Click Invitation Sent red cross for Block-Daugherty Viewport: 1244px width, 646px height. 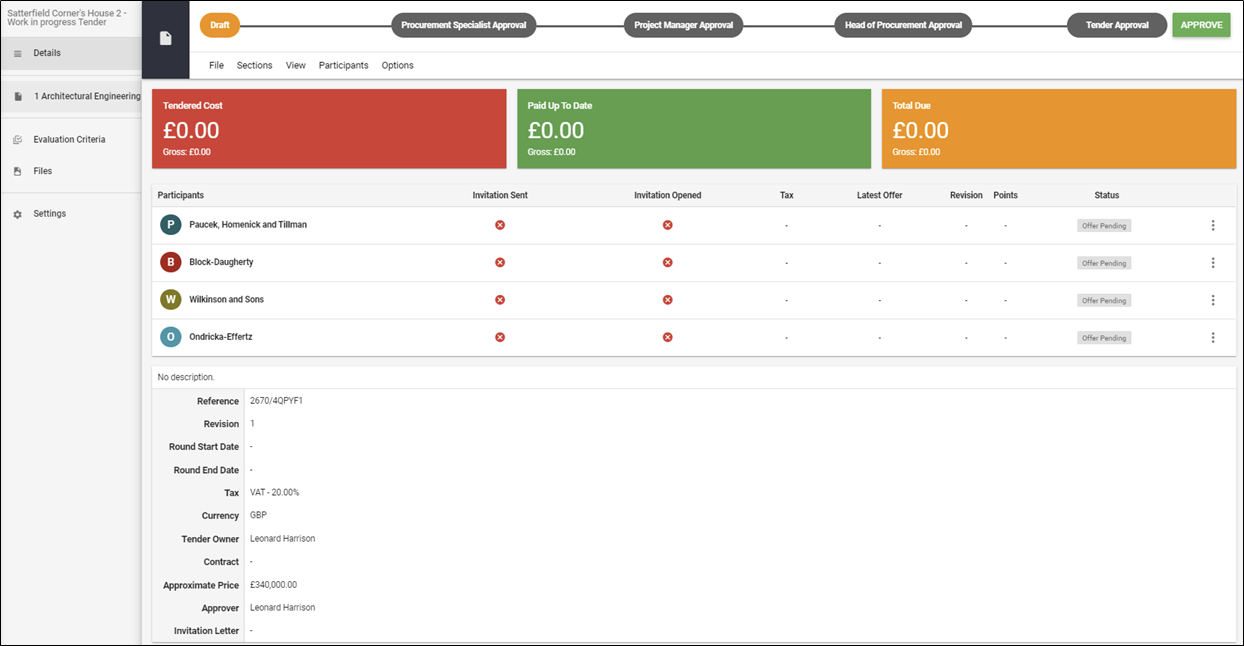point(500,262)
